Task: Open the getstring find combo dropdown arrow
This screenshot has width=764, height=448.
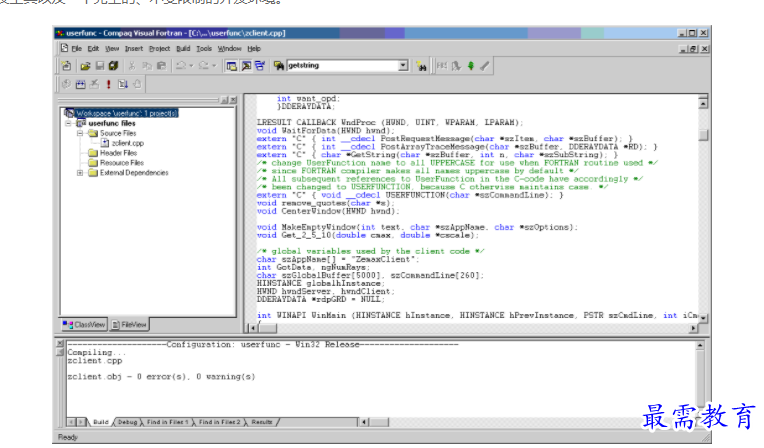Action: click(x=403, y=65)
